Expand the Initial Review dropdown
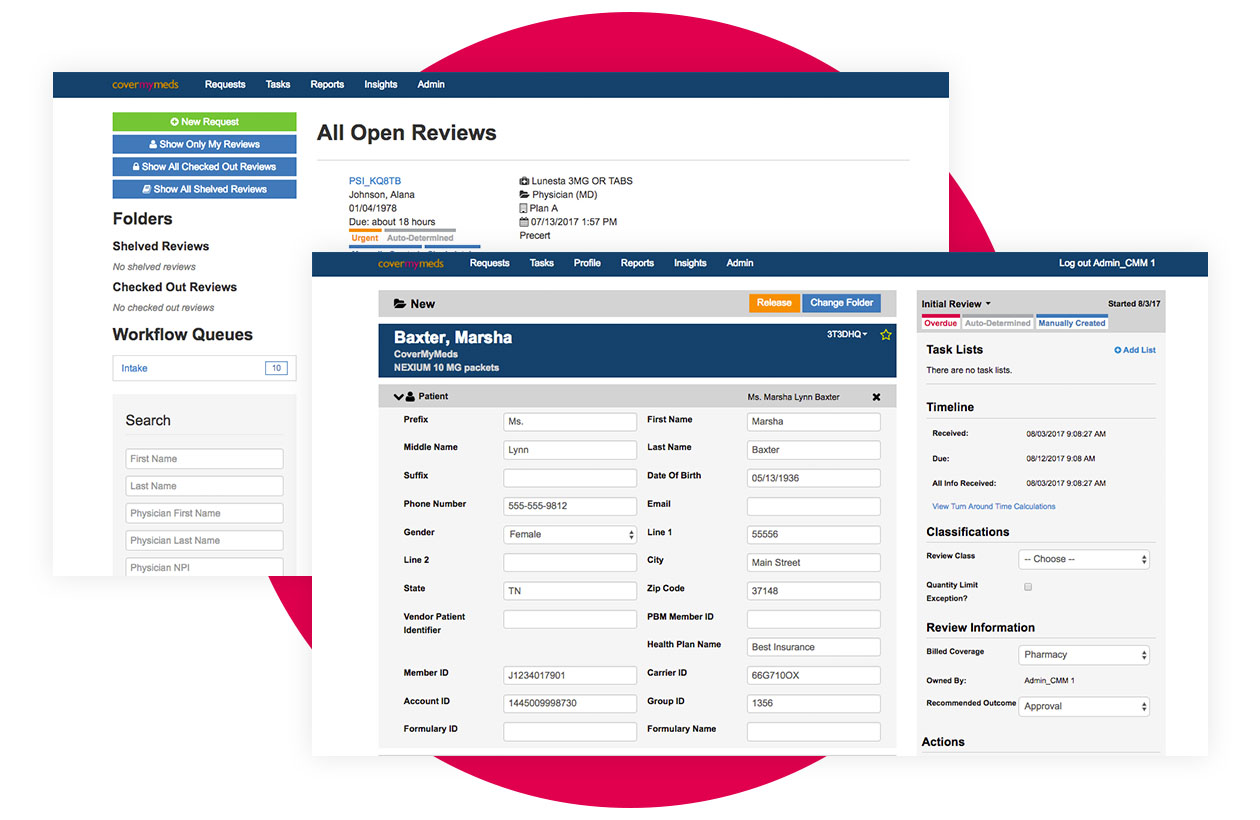The height and width of the screenshot is (820, 1260). point(956,304)
